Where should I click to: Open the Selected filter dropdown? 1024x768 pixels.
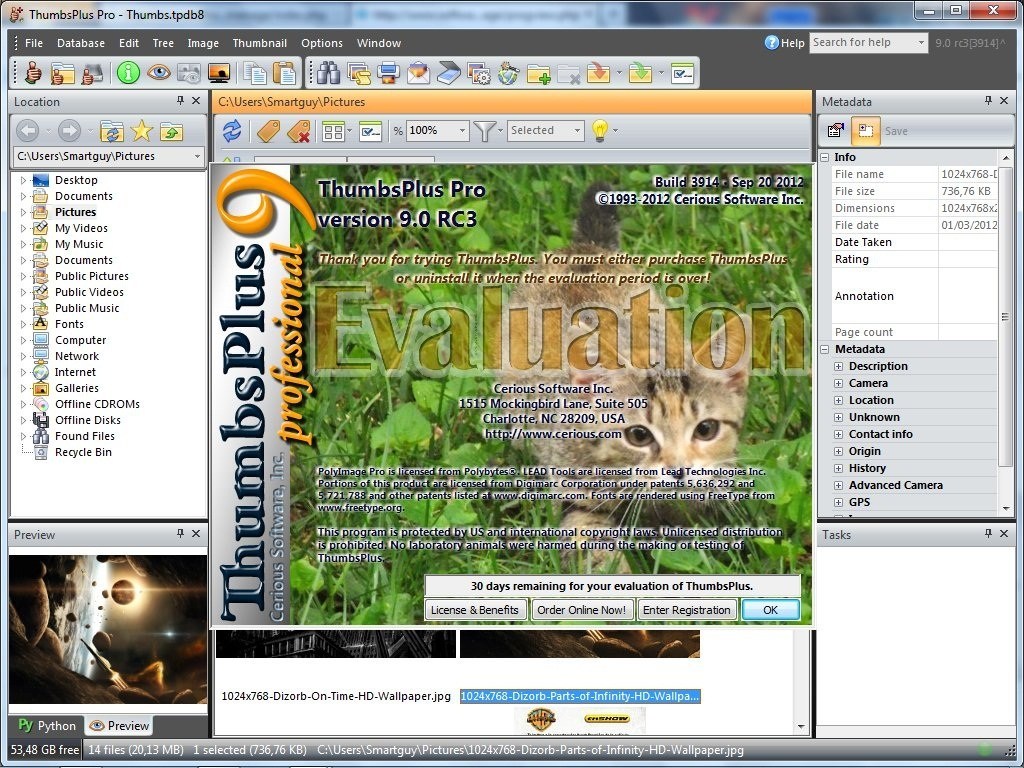[577, 131]
